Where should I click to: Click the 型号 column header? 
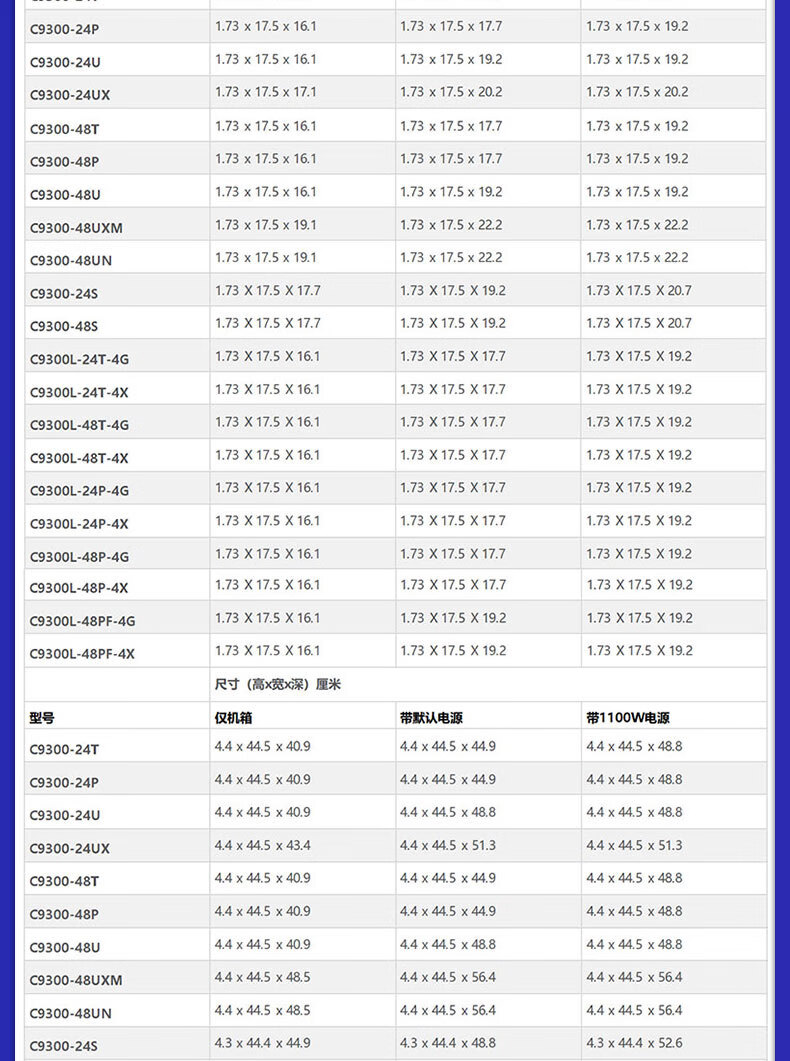coord(42,718)
